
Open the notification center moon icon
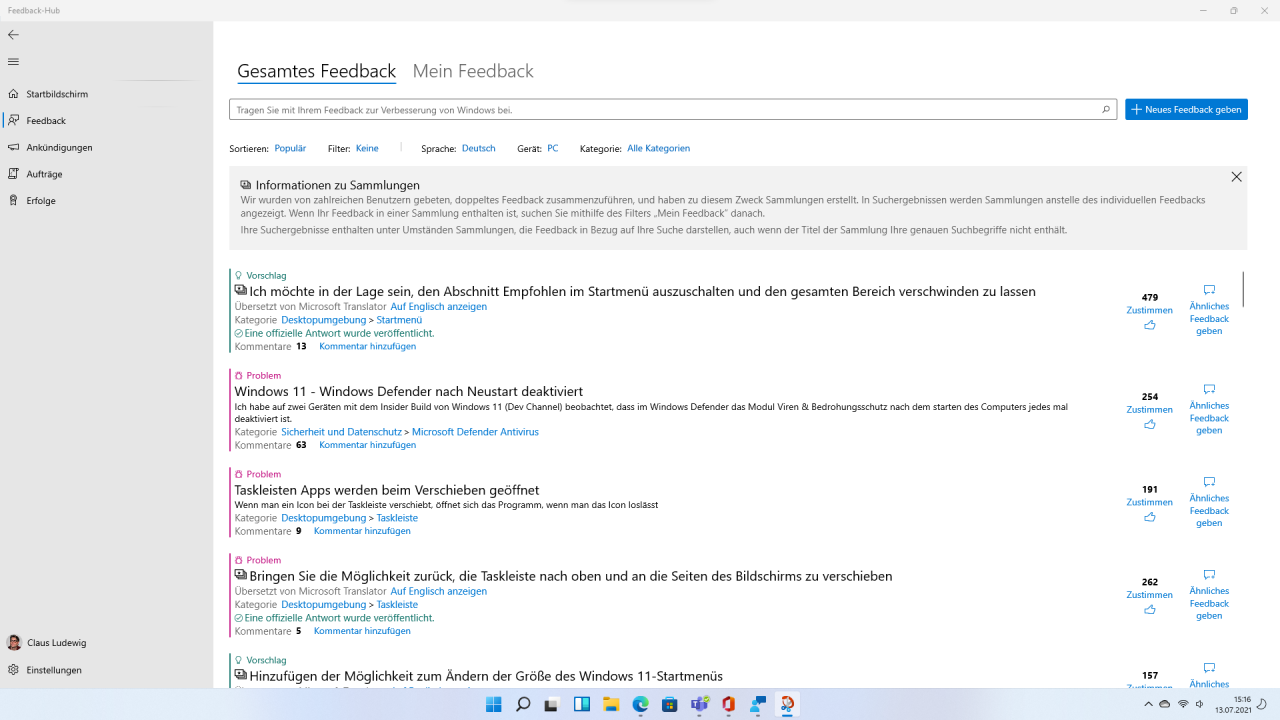click(1262, 705)
